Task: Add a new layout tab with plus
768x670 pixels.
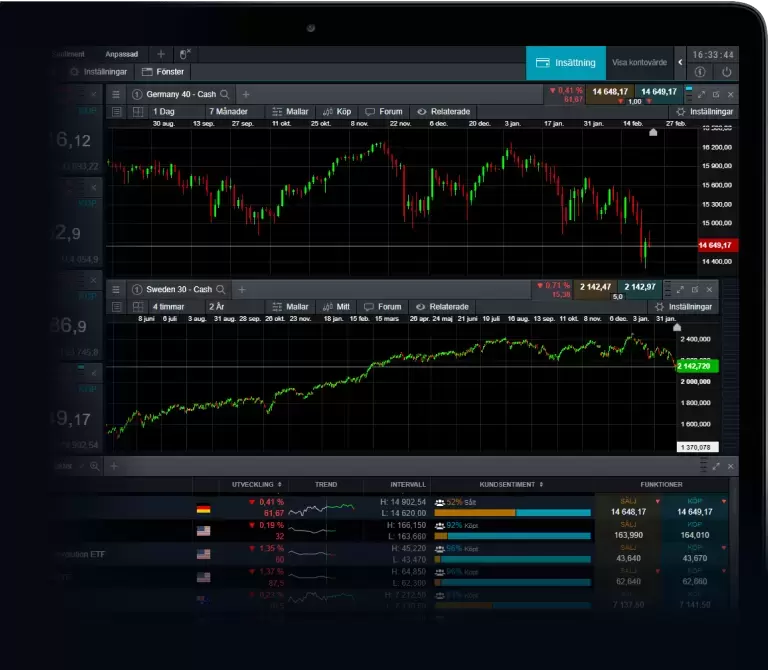Action: click(161, 54)
